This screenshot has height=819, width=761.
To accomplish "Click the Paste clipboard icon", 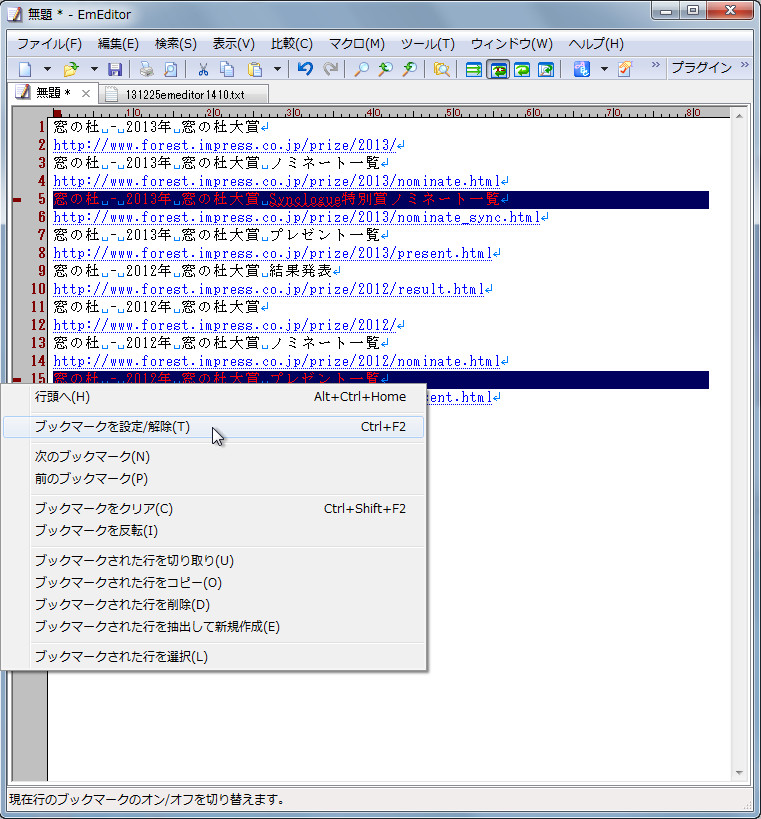I will (254, 69).
